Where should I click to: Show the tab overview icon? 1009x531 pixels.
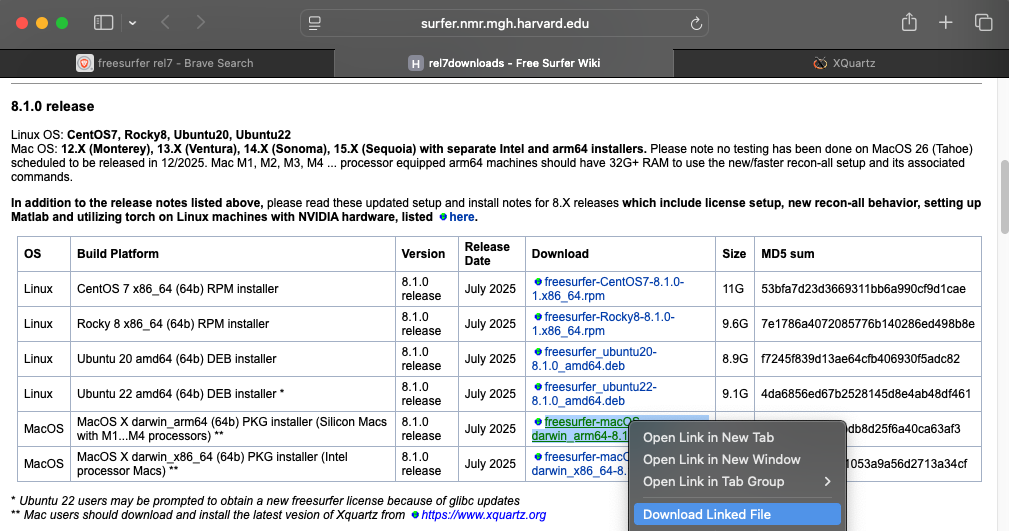click(x=983, y=22)
